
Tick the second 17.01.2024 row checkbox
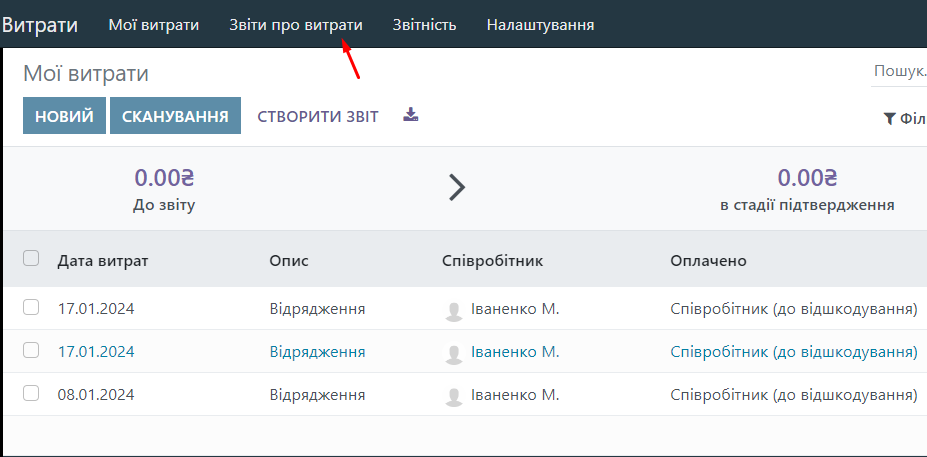(31, 351)
